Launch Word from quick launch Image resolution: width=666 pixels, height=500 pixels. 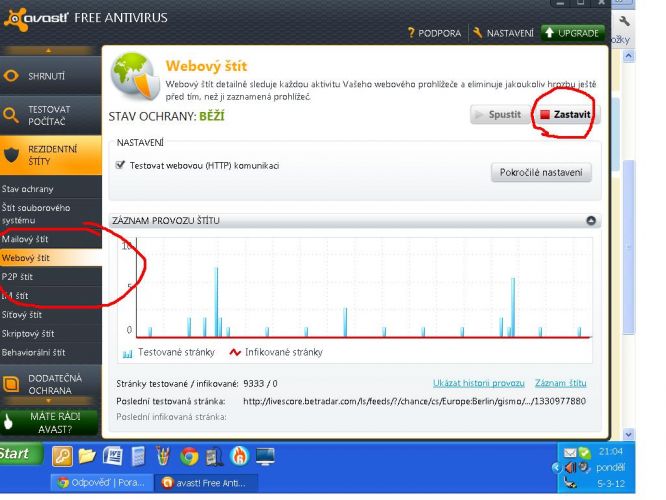113,457
